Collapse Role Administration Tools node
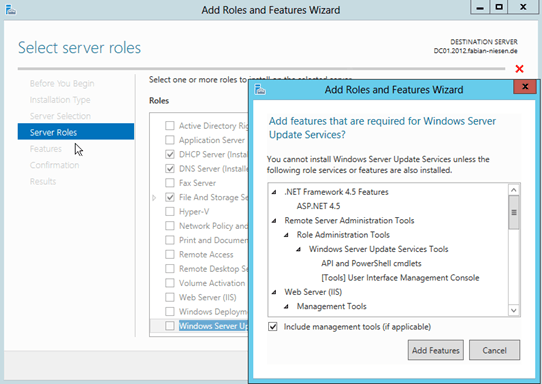Image resolution: width=542 pixels, height=384 pixels. click(x=286, y=235)
